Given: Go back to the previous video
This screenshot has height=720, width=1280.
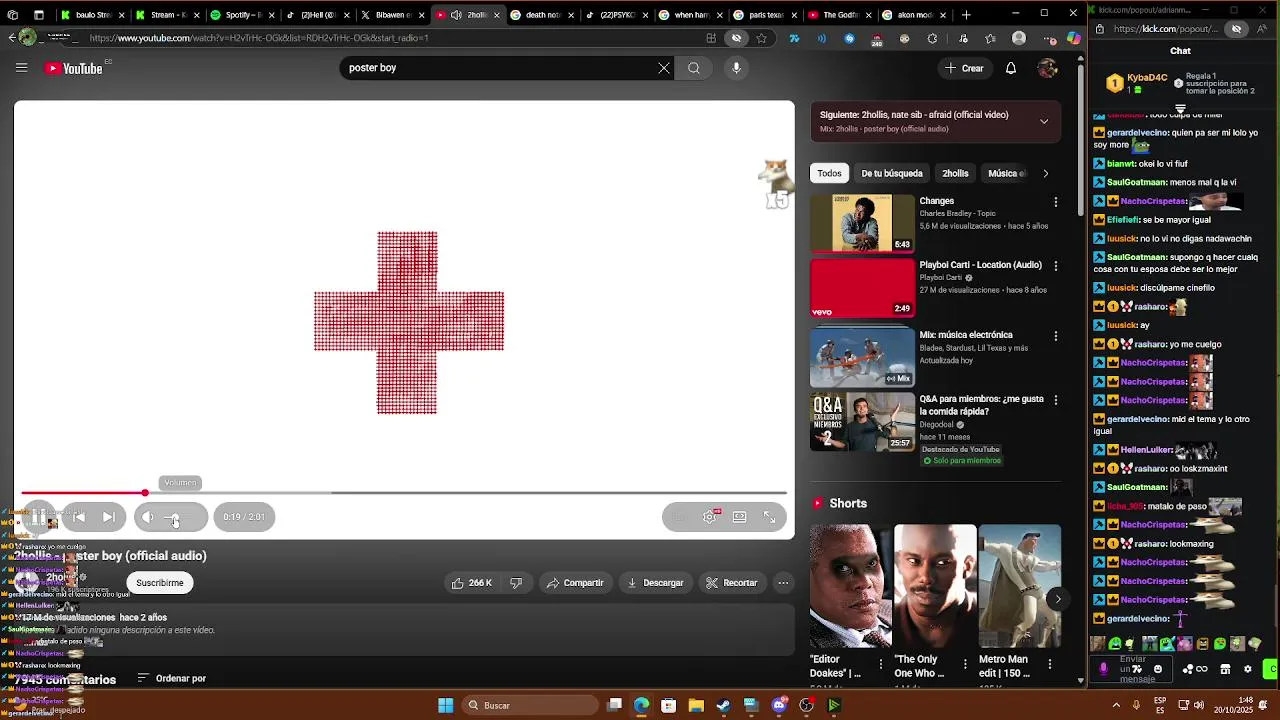Looking at the screenshot, I should click(x=79, y=517).
